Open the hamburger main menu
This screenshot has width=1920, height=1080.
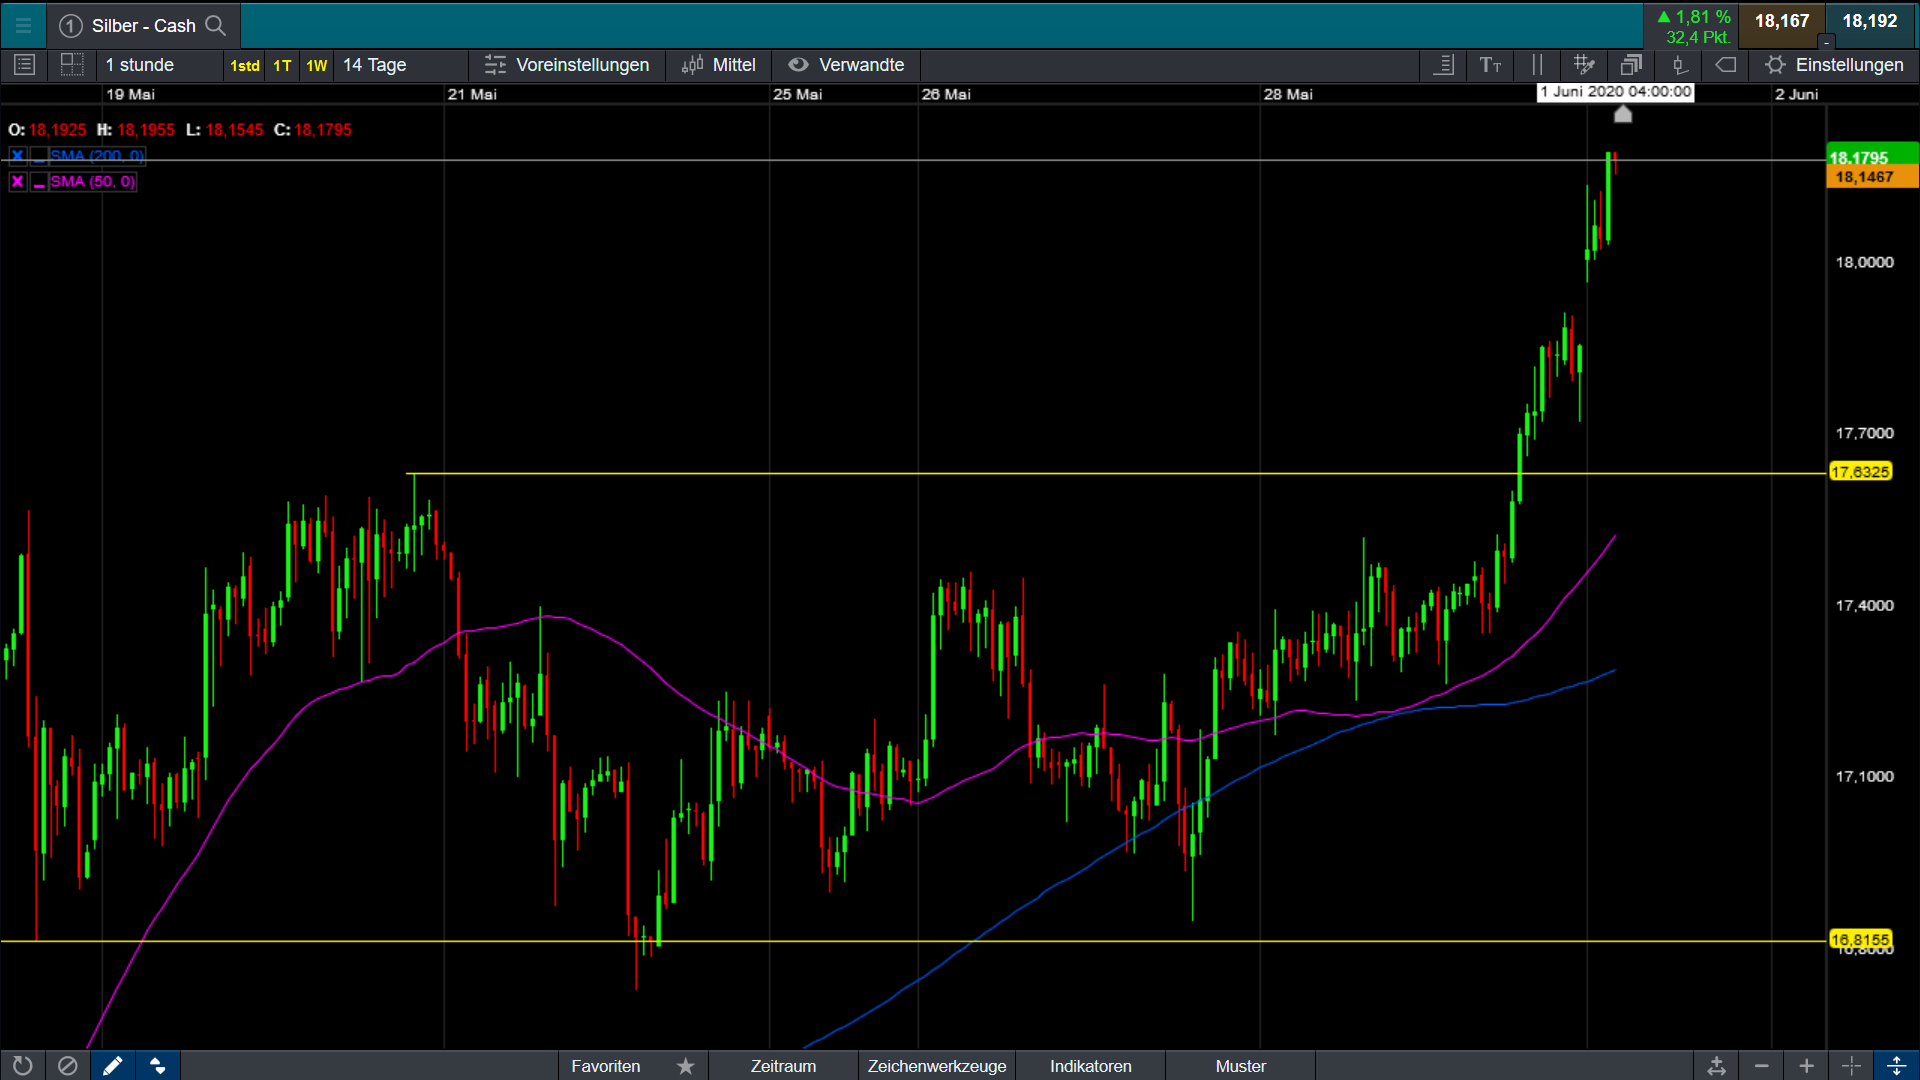23,26
